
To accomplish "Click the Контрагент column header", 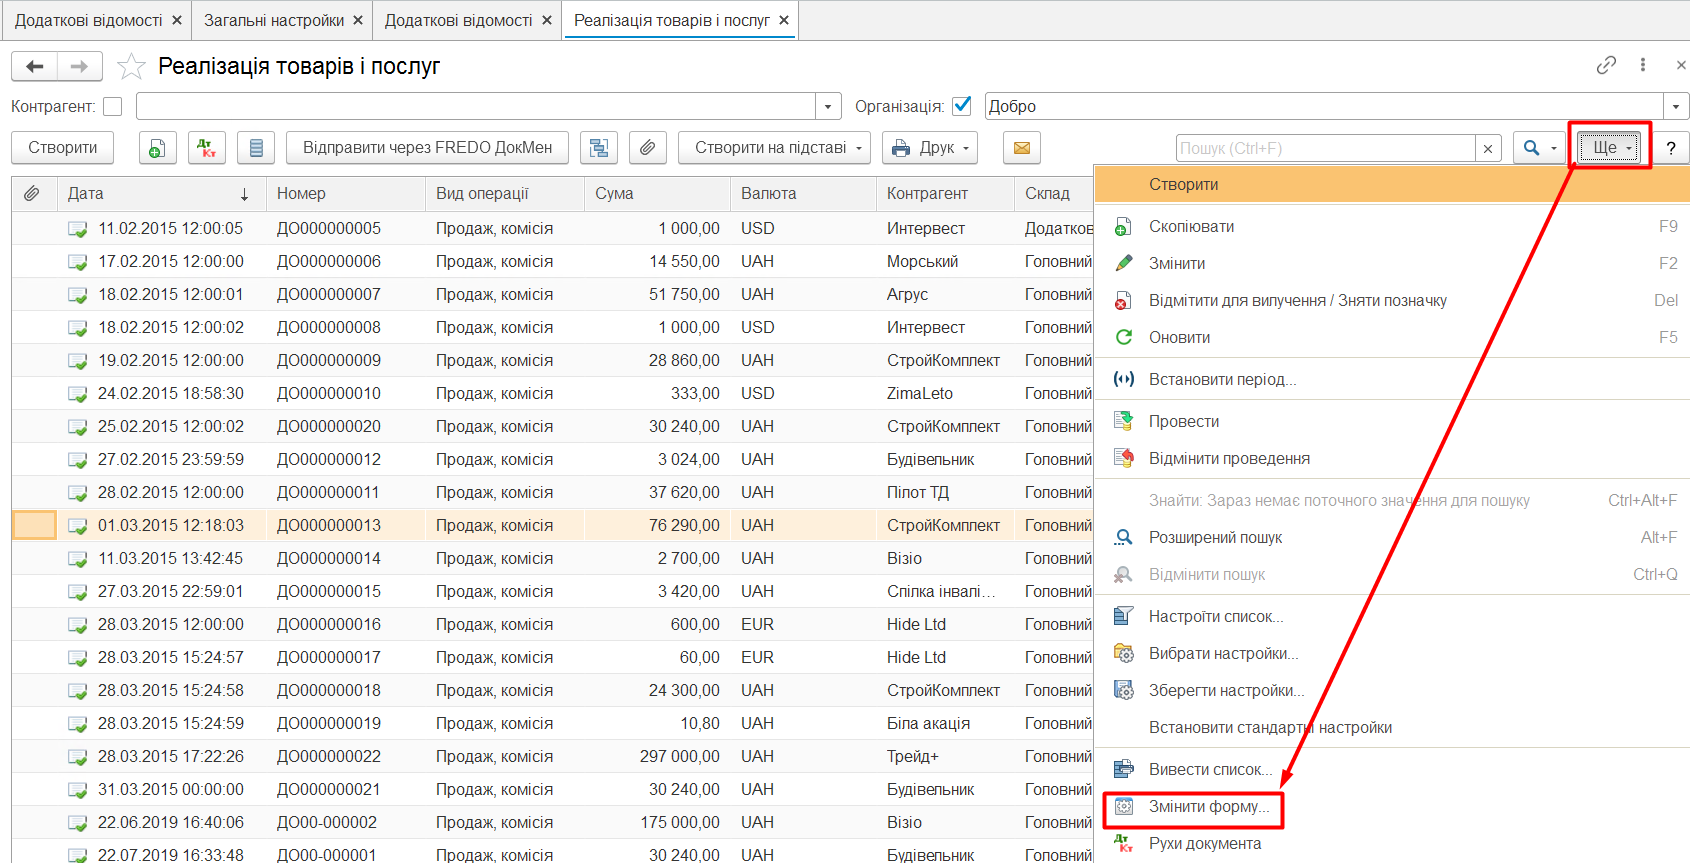I will pos(945,194).
